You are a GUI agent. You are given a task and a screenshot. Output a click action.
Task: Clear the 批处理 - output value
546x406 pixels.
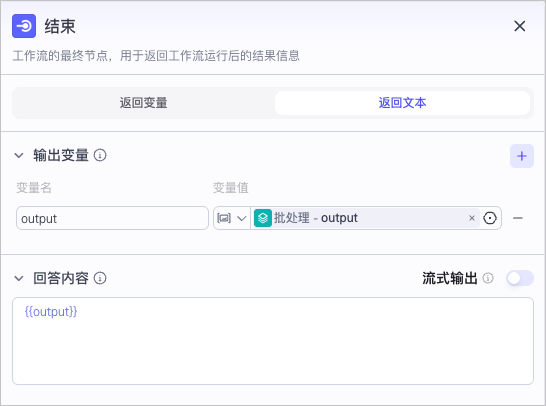click(472, 218)
